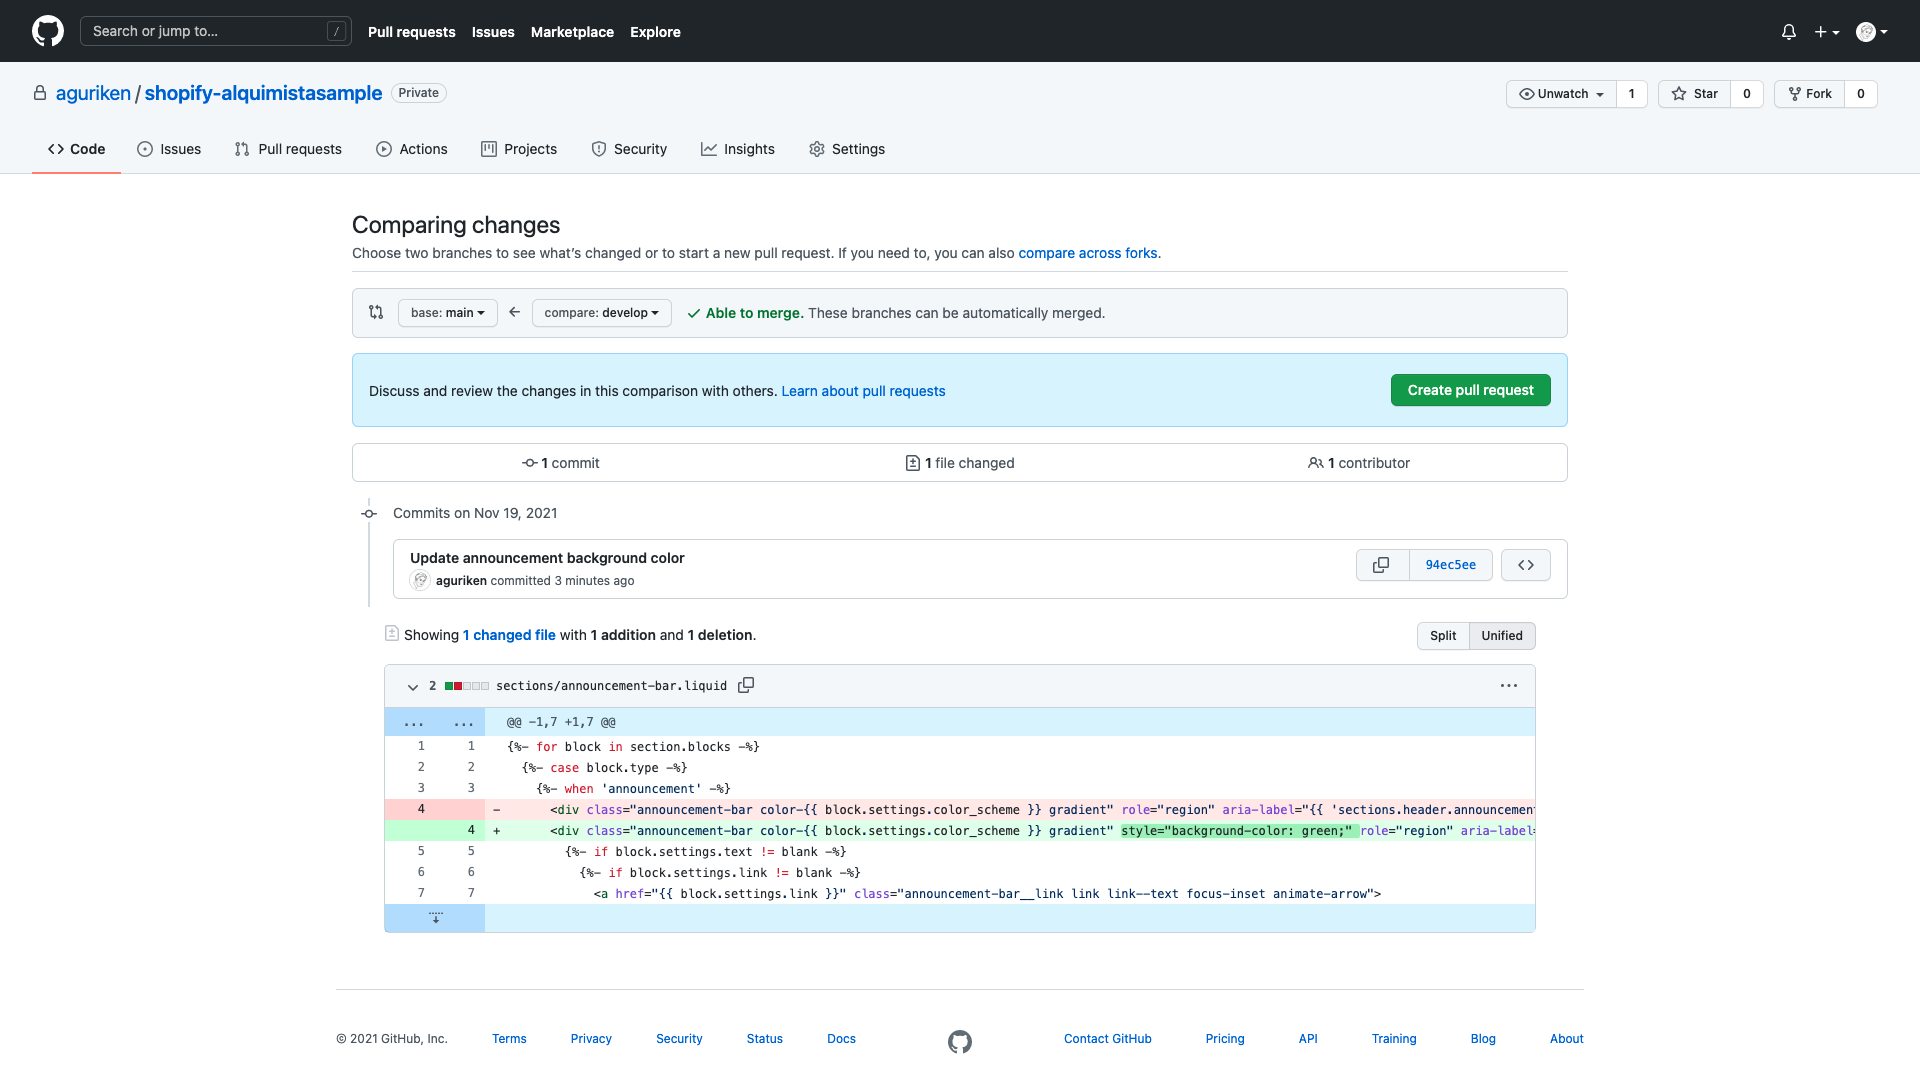Viewport: 1920px width, 1080px height.
Task: Switch to Split diff view
Action: click(1443, 636)
